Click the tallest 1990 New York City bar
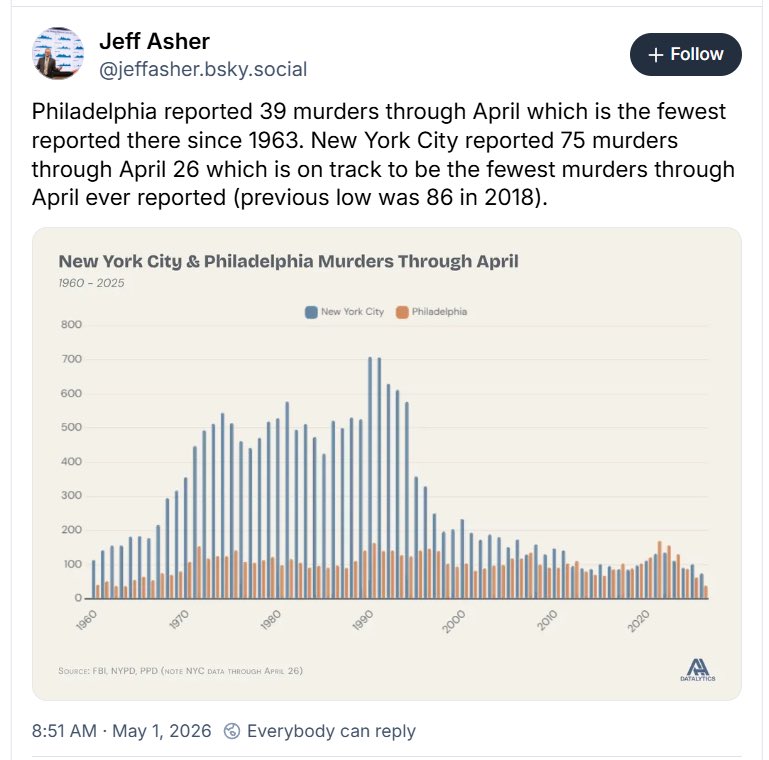769x760 pixels. coord(370,478)
